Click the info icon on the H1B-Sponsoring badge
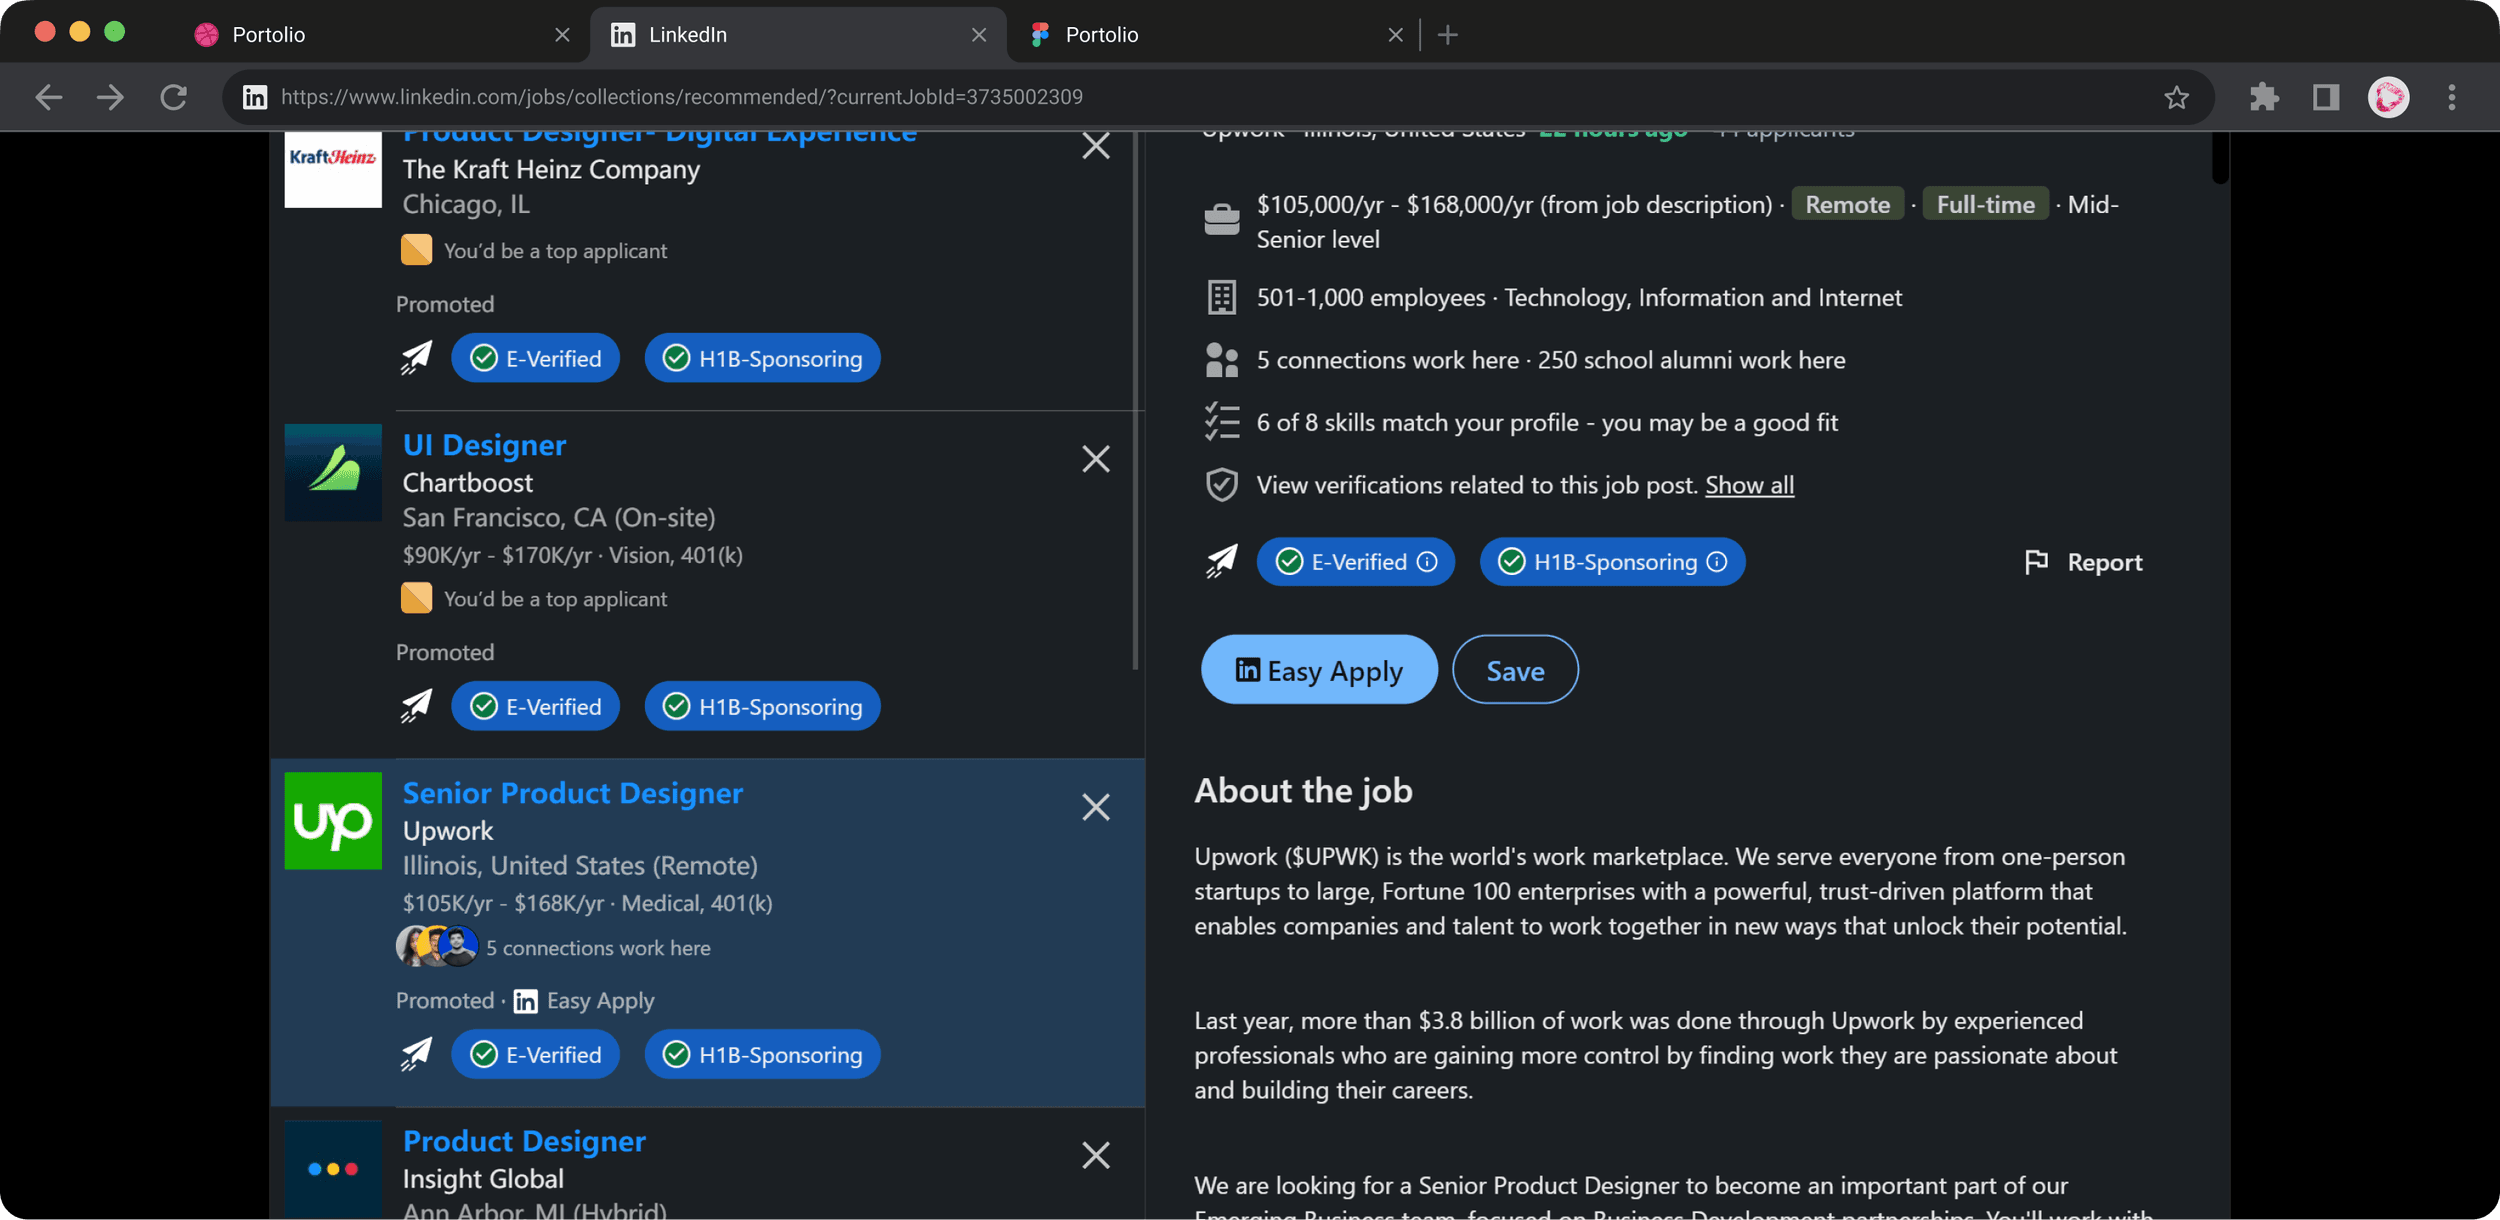Viewport: 2500px width, 1220px height. pos(1716,562)
